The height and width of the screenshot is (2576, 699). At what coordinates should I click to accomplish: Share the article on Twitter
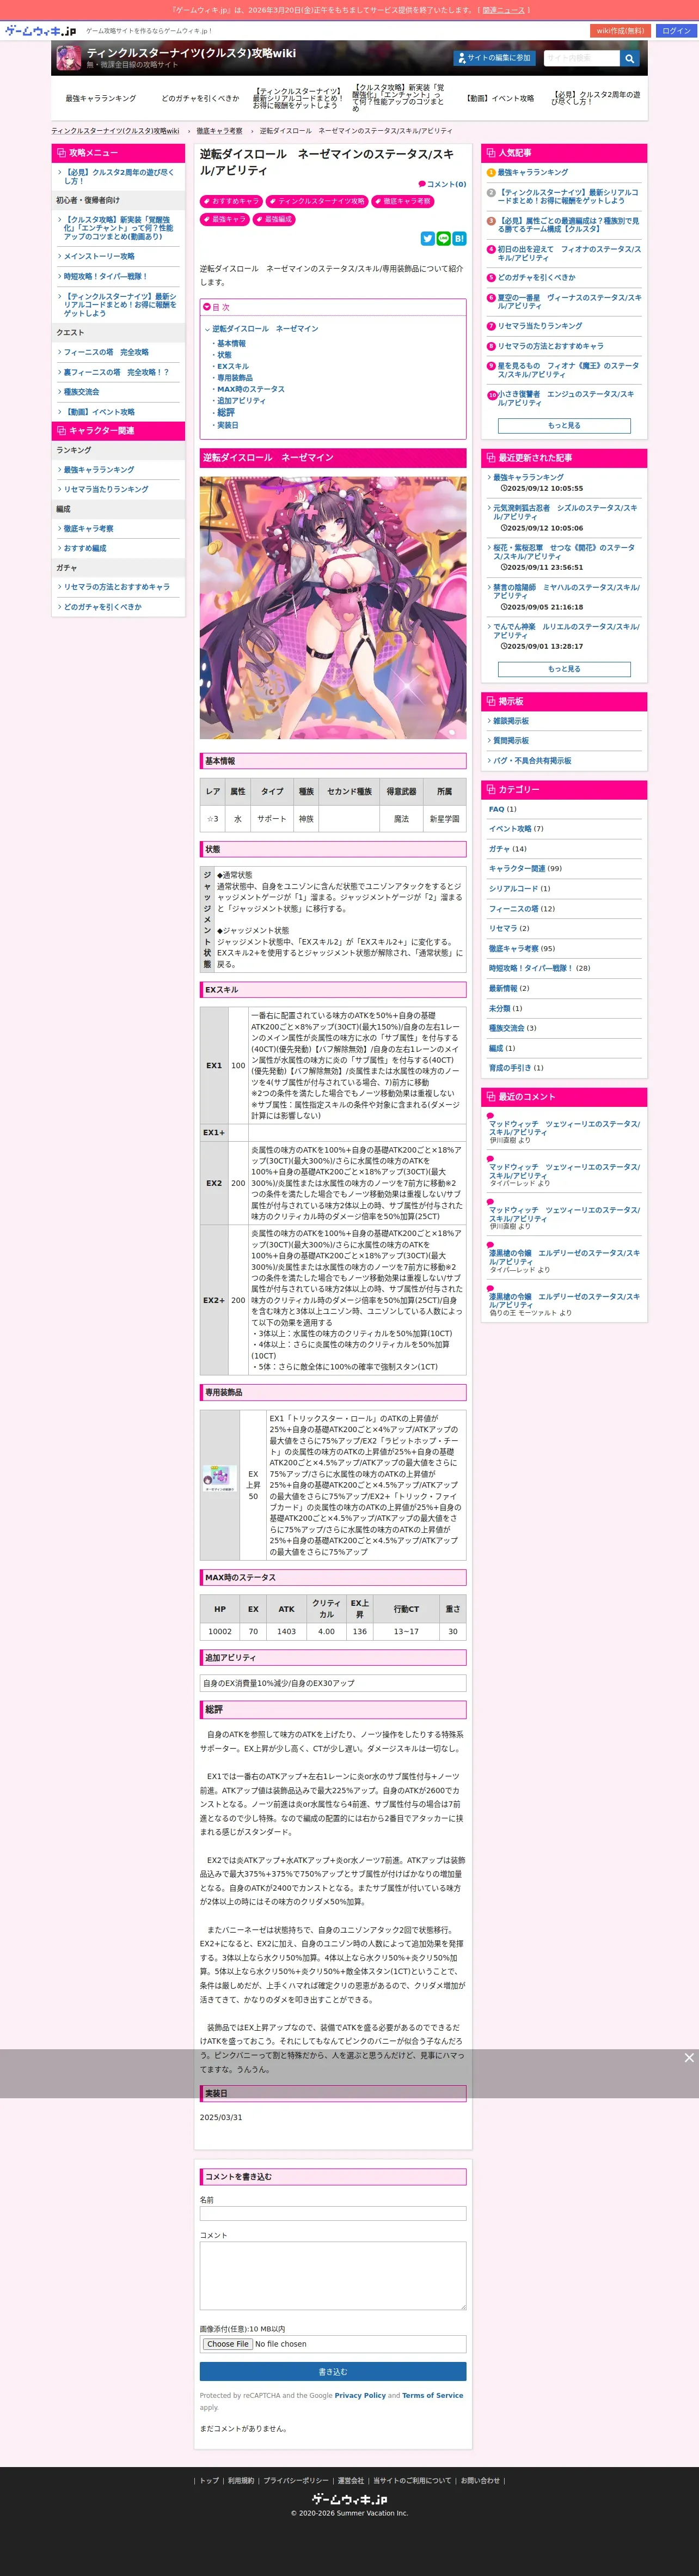pyautogui.click(x=427, y=239)
